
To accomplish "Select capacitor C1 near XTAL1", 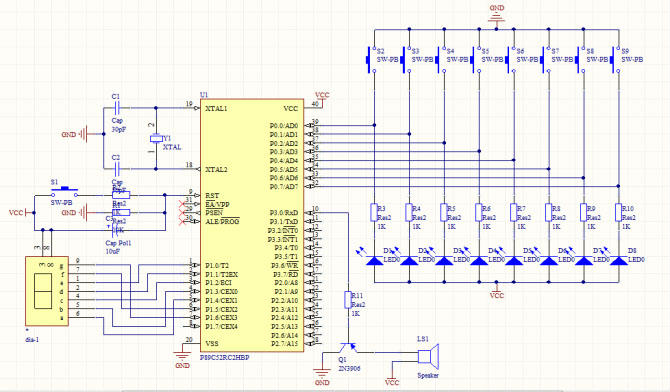I will click(x=117, y=108).
